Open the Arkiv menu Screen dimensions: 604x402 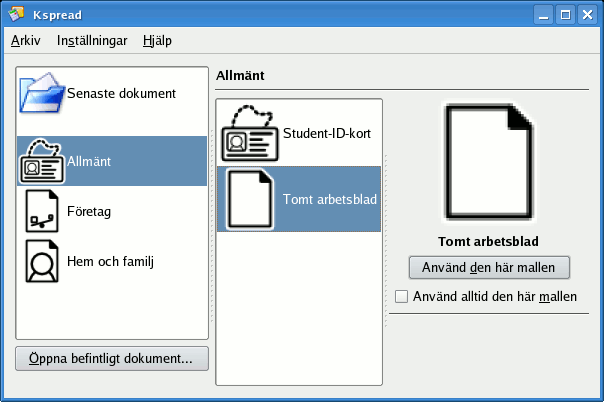(x=26, y=41)
